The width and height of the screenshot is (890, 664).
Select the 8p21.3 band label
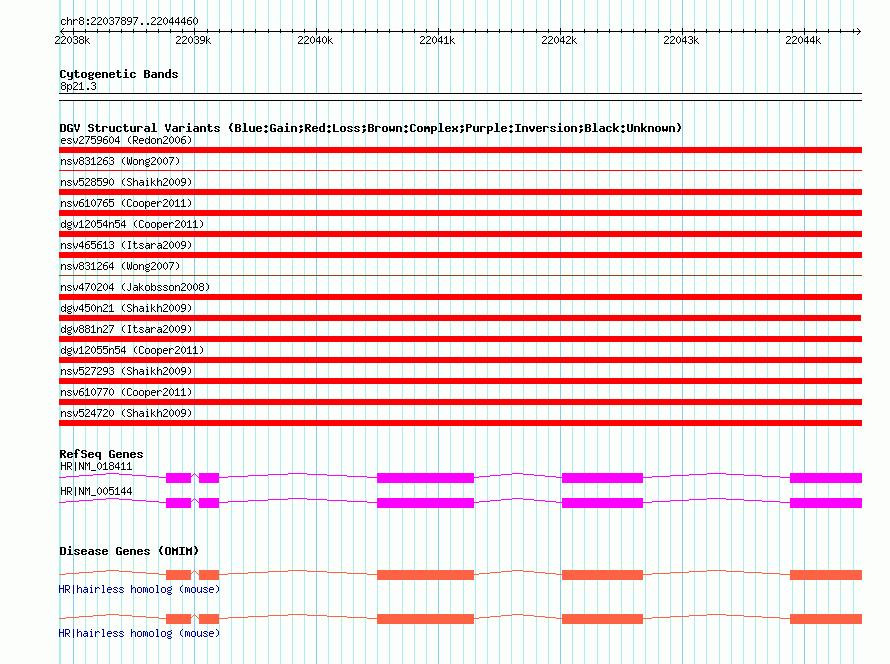(x=78, y=86)
